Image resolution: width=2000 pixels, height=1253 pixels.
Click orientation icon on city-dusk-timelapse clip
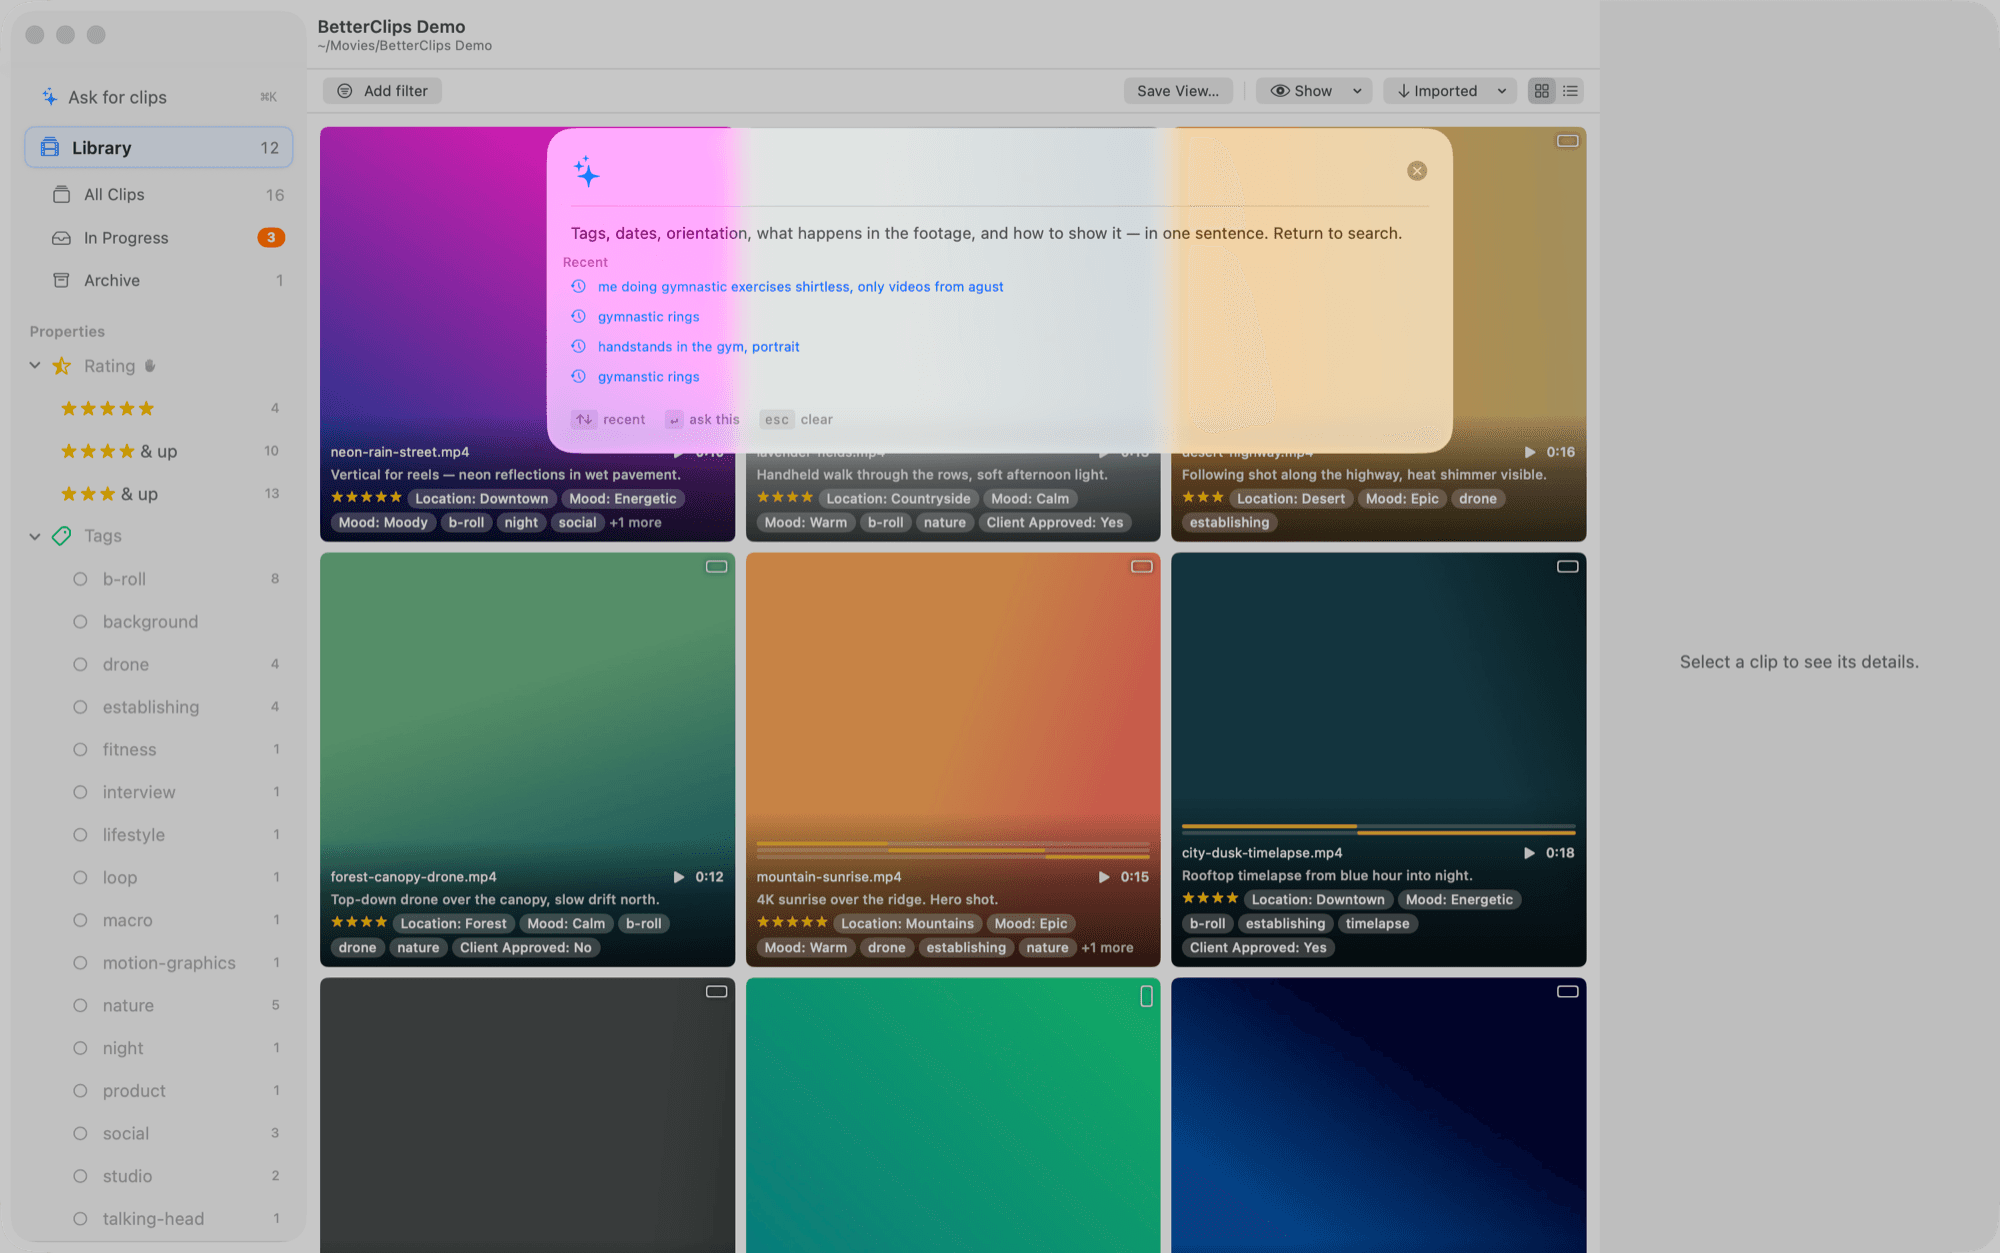1567,567
